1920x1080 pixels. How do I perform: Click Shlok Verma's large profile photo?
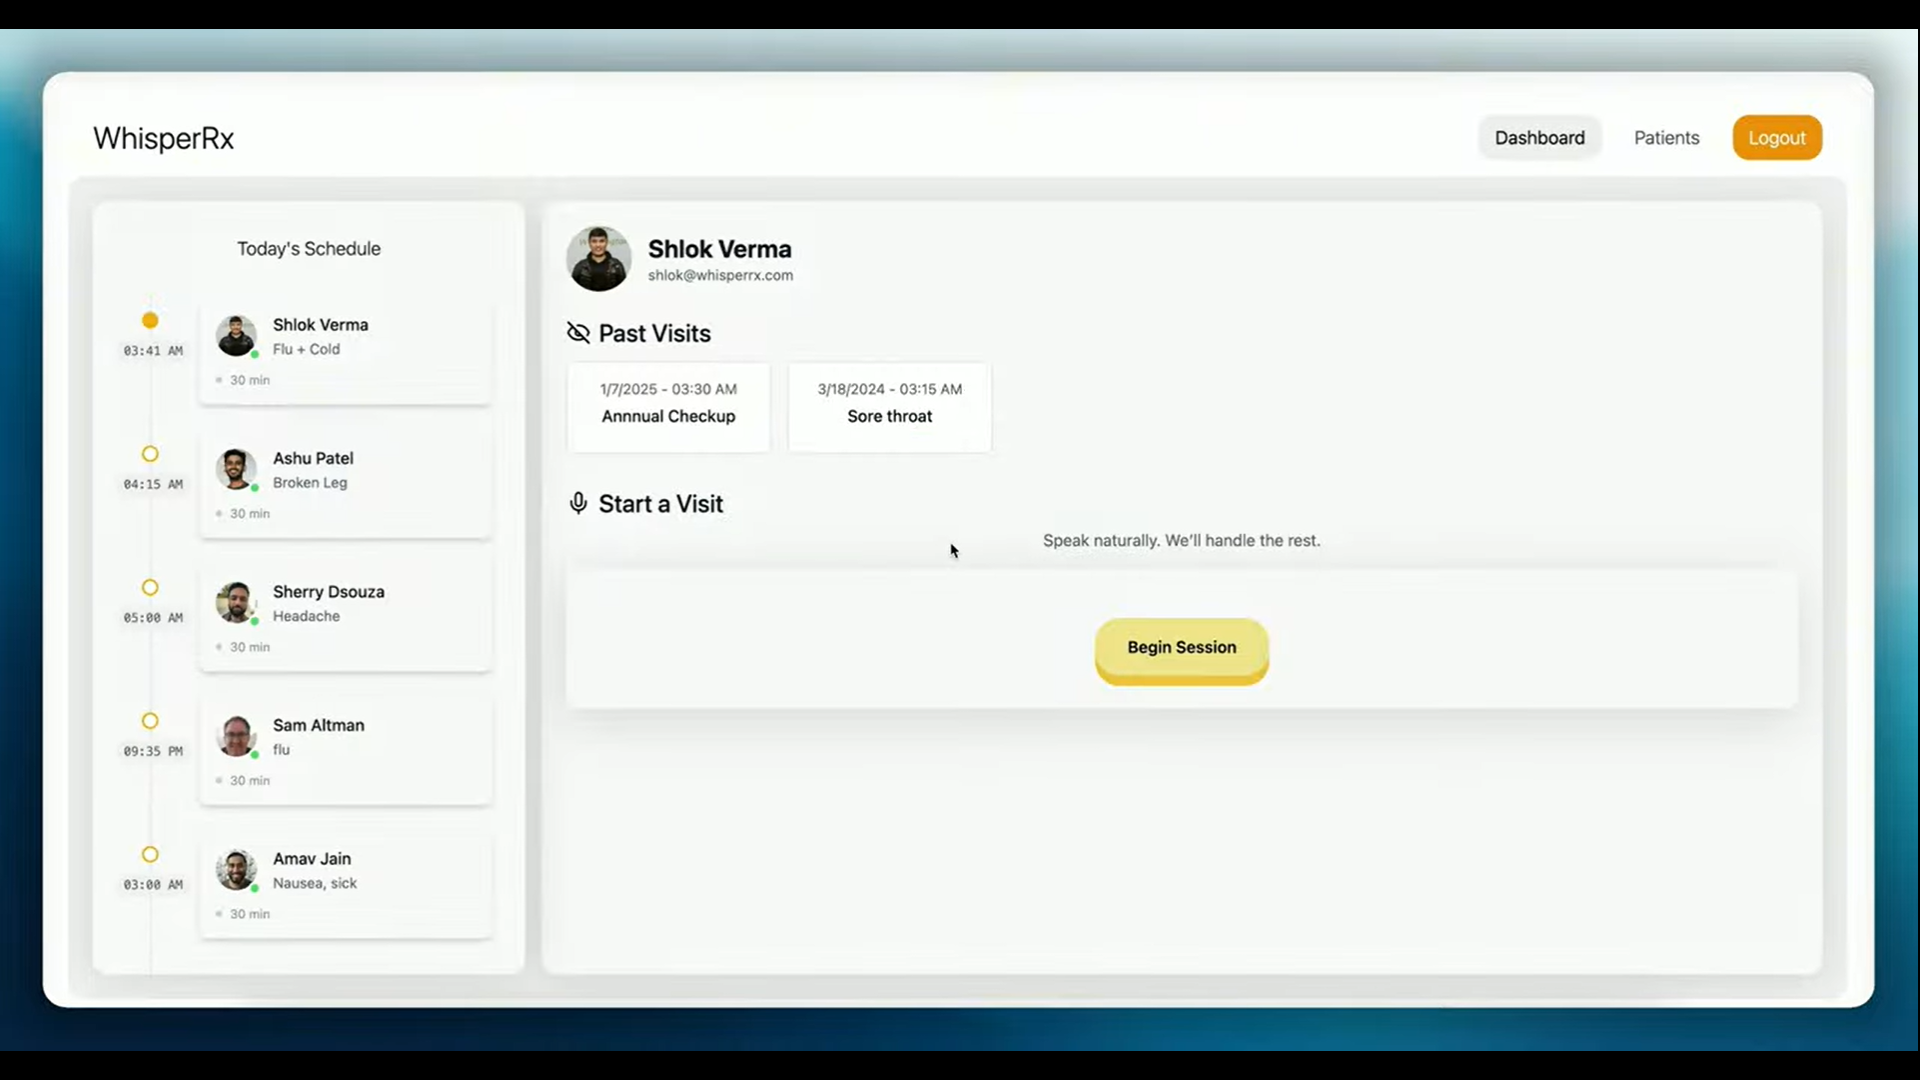(x=598, y=259)
